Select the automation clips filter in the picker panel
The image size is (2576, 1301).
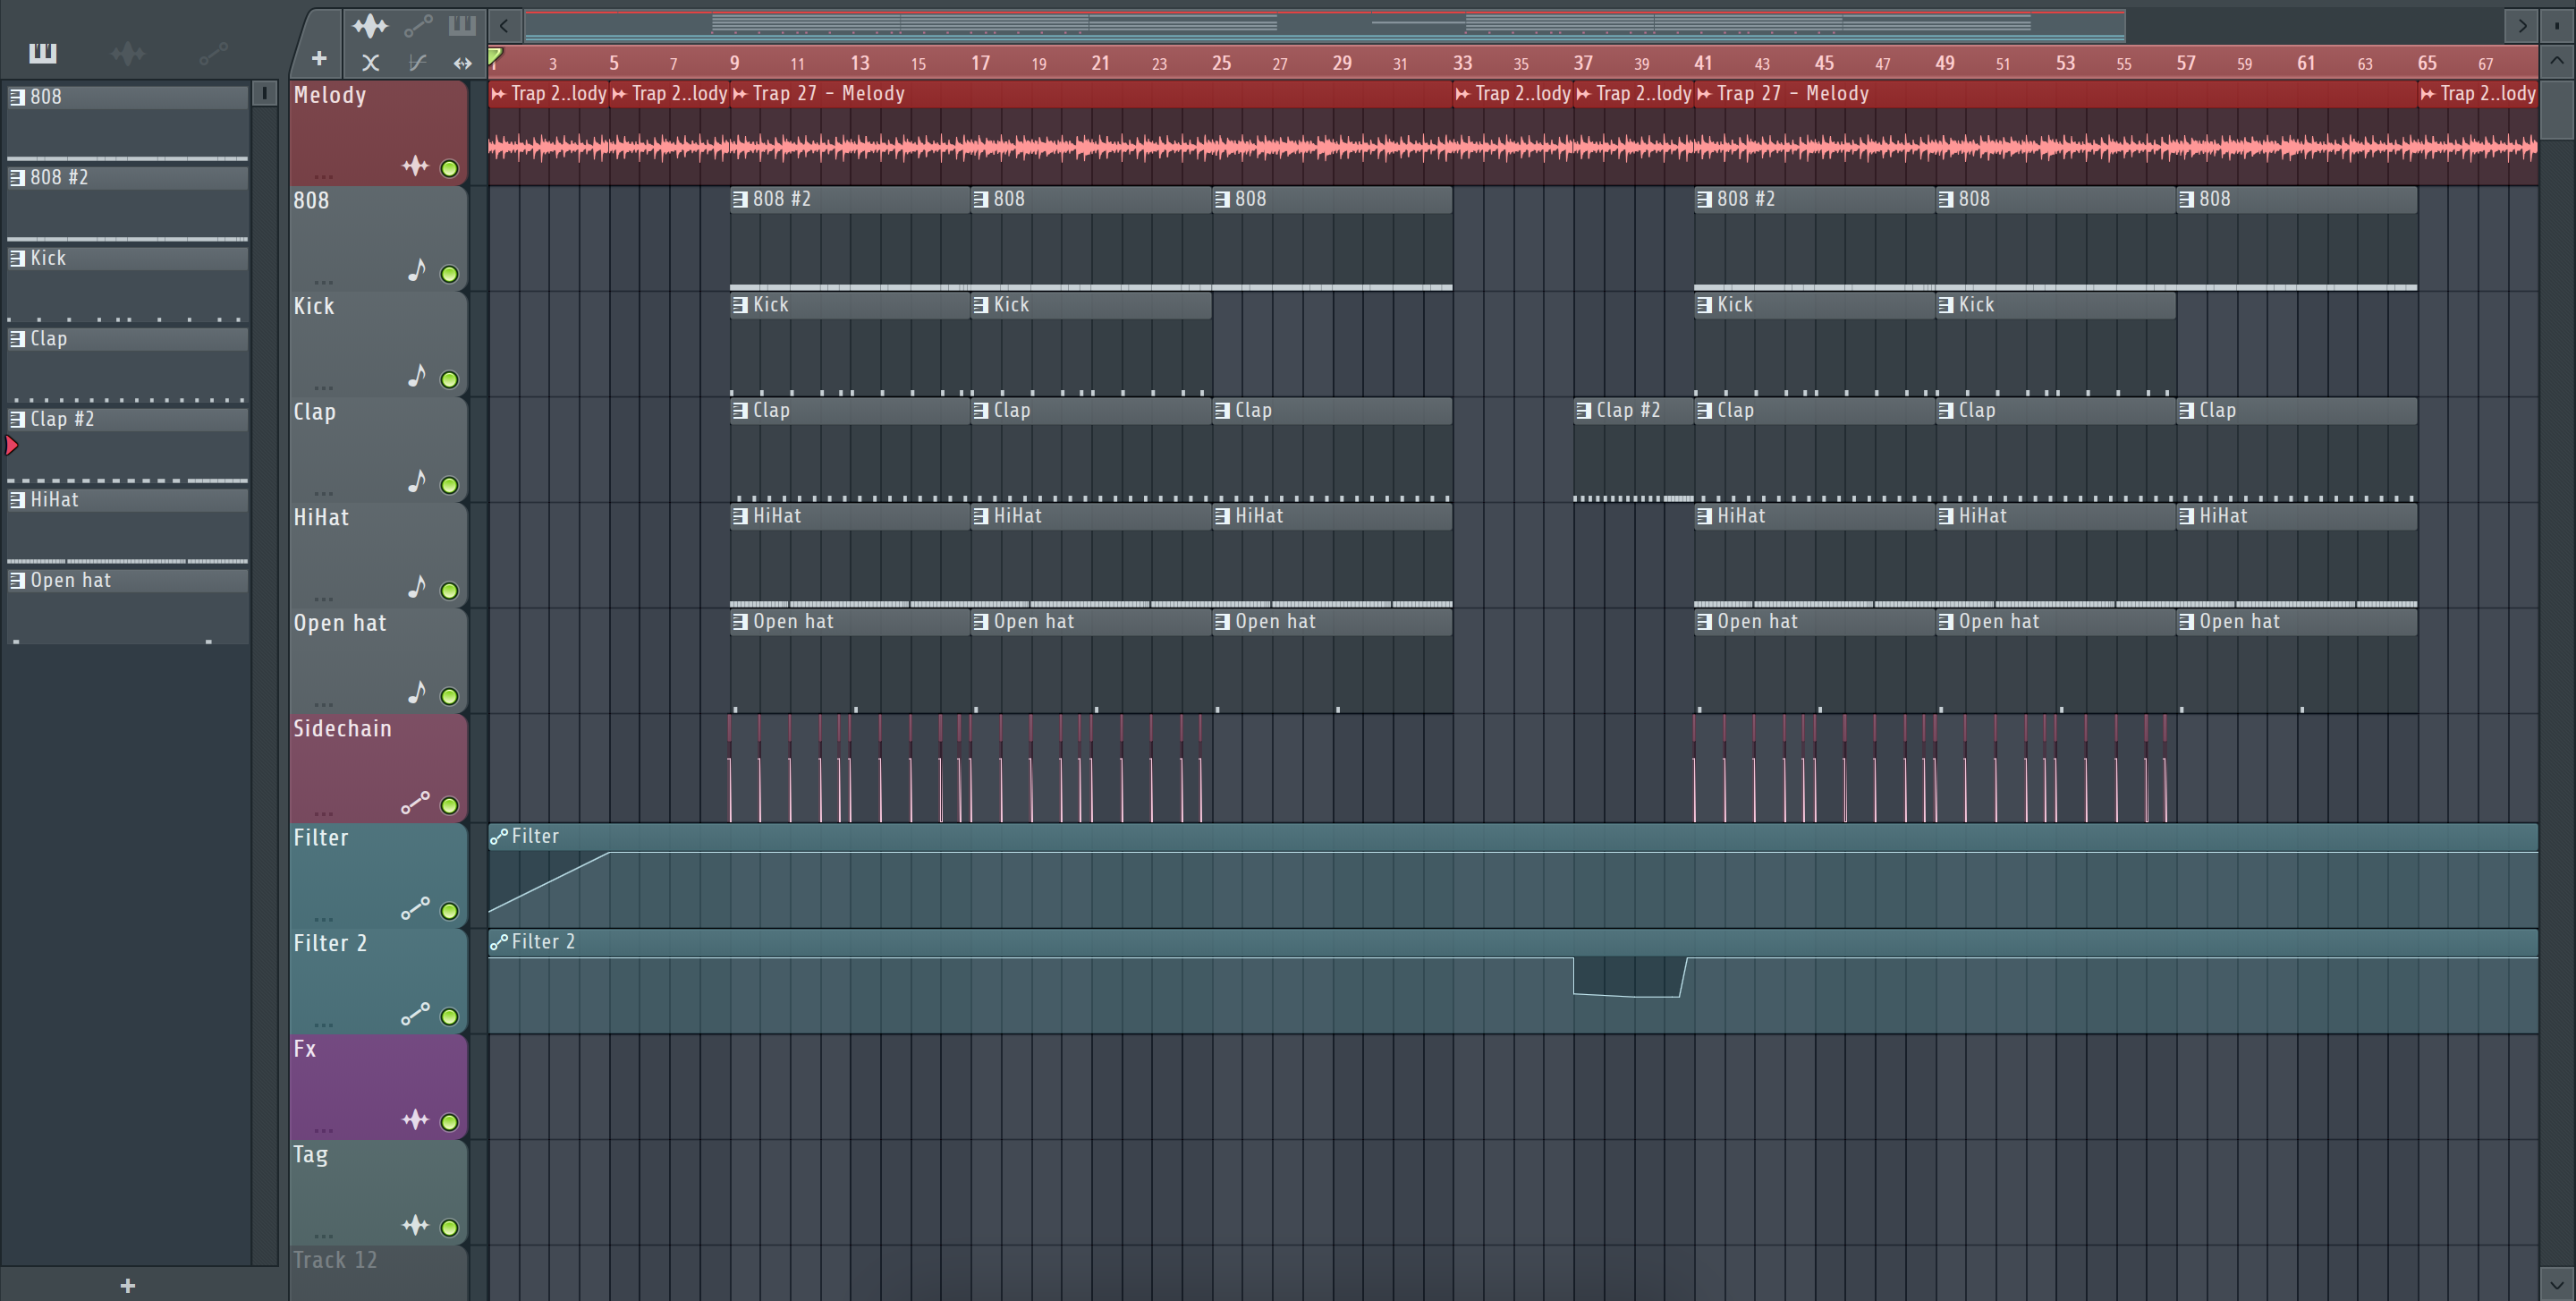coord(214,53)
